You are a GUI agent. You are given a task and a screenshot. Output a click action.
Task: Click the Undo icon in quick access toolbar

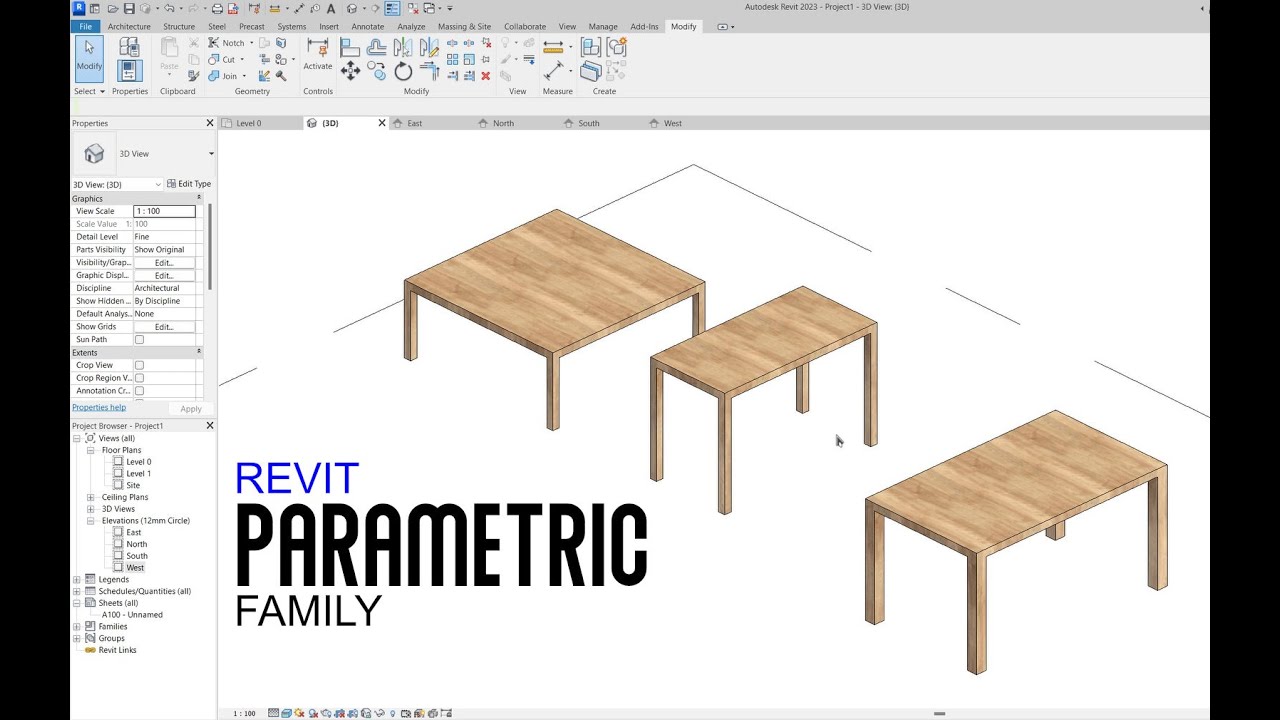coord(169,8)
